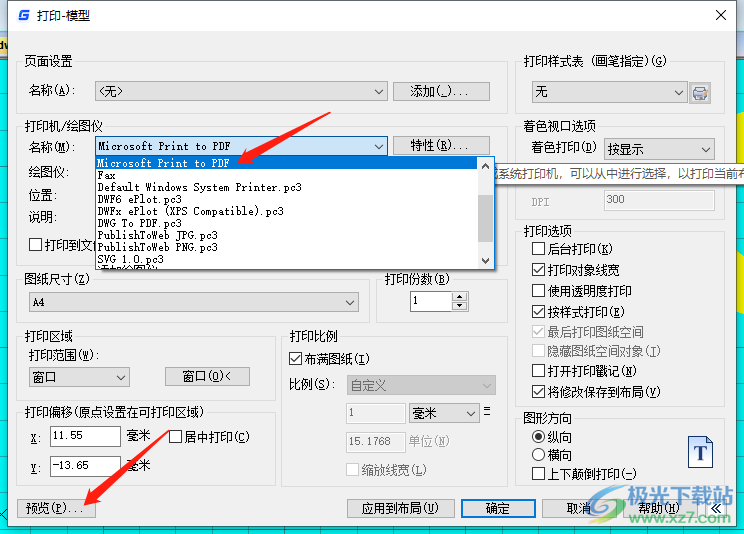The width and height of the screenshot is (744, 534).
Task: Click the collapse dialog double-chevron icon
Action: (716, 508)
